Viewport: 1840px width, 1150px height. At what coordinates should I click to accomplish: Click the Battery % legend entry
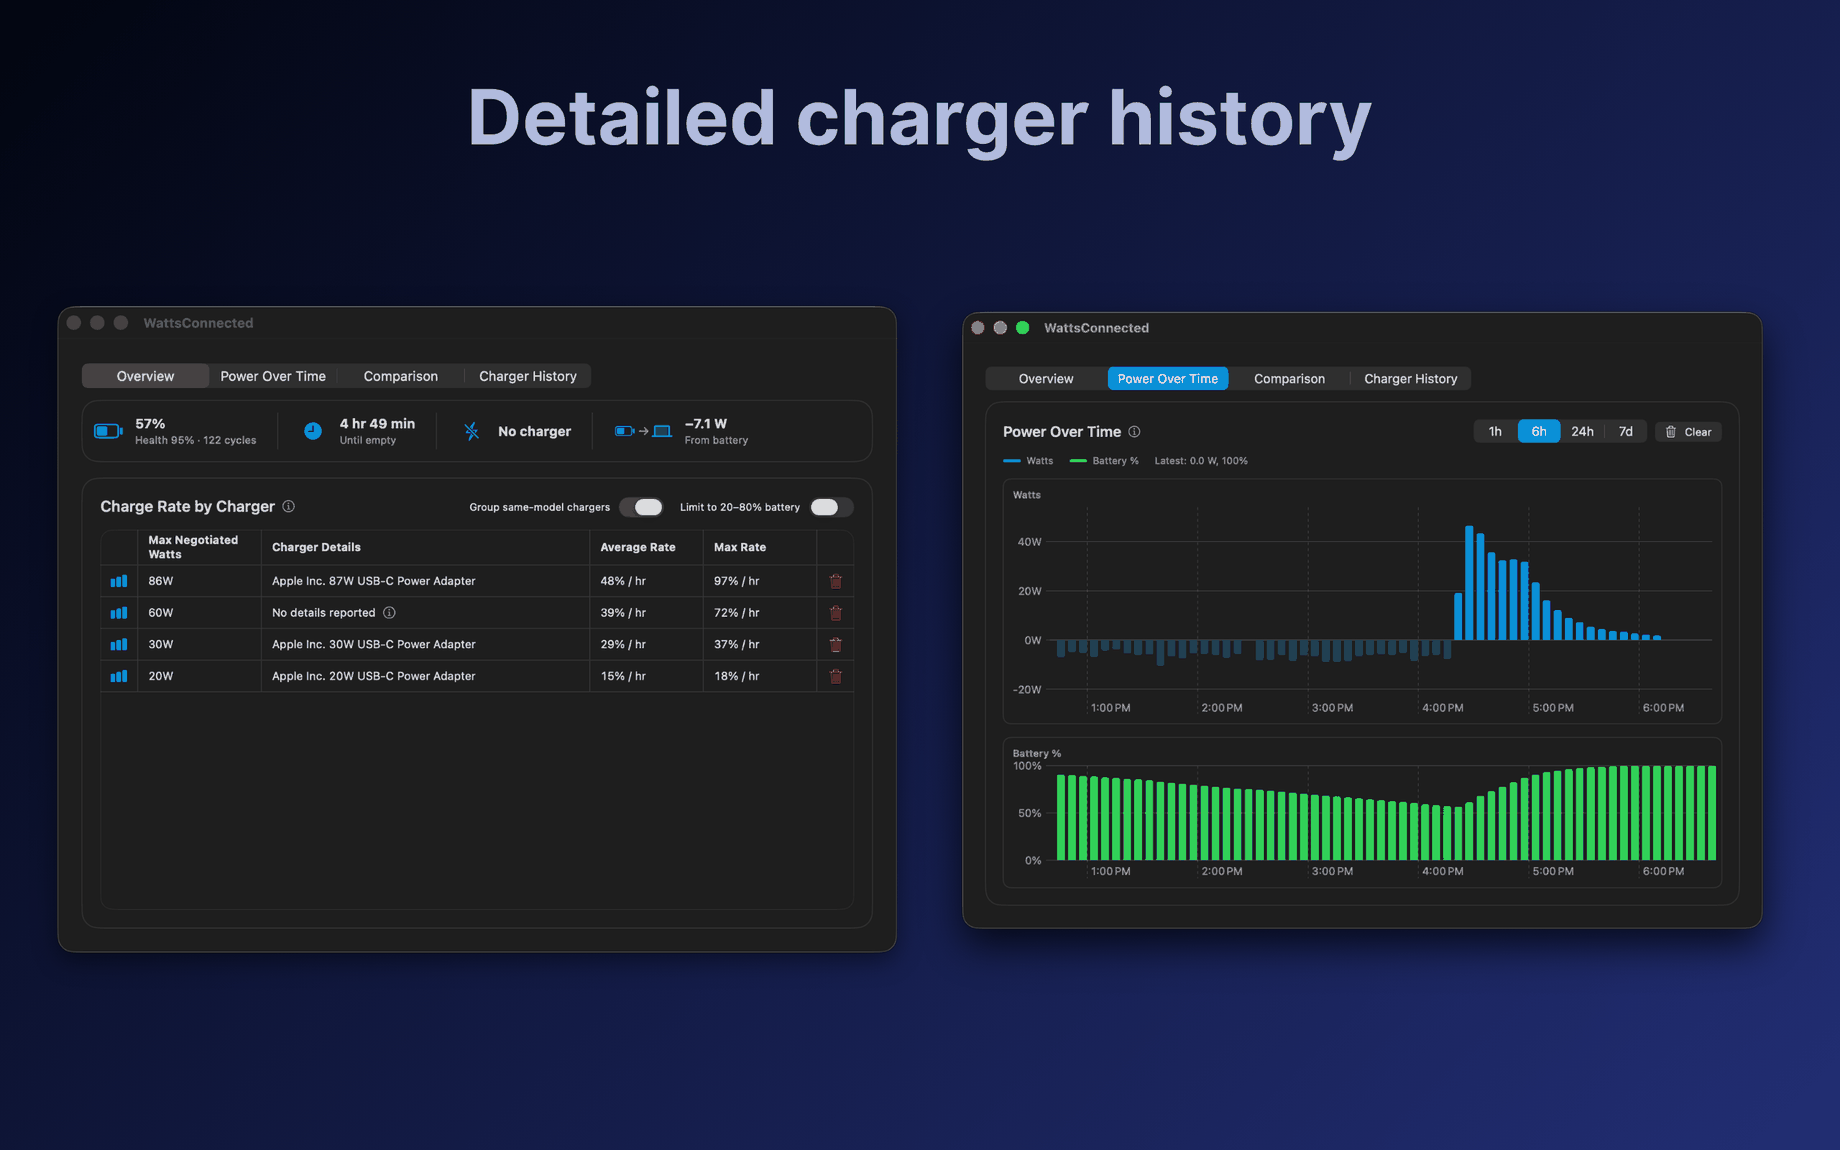[1104, 461]
